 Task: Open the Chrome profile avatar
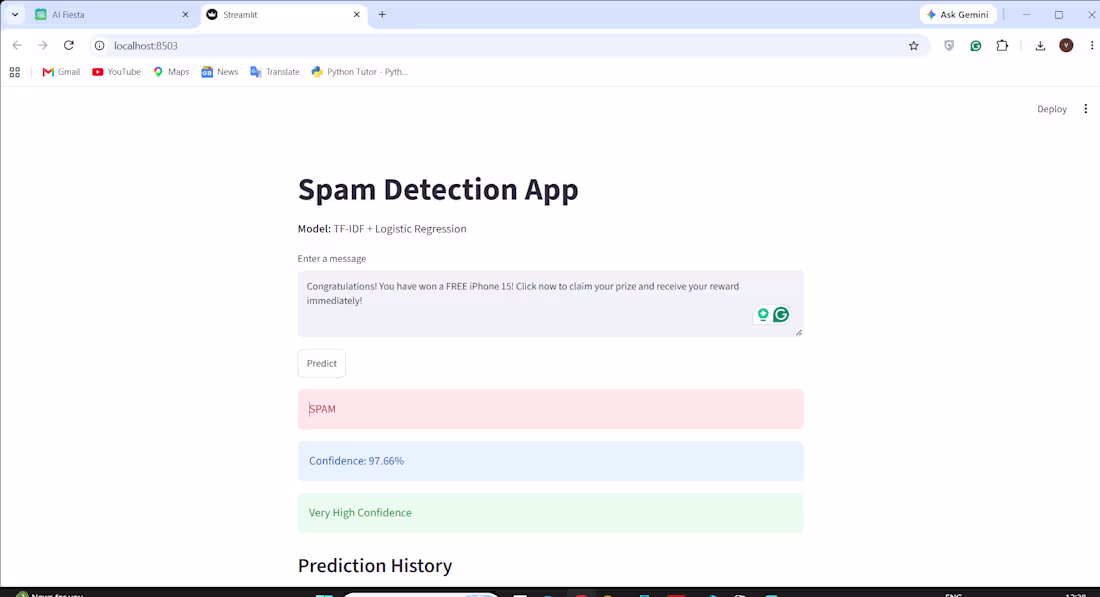pyautogui.click(x=1066, y=46)
